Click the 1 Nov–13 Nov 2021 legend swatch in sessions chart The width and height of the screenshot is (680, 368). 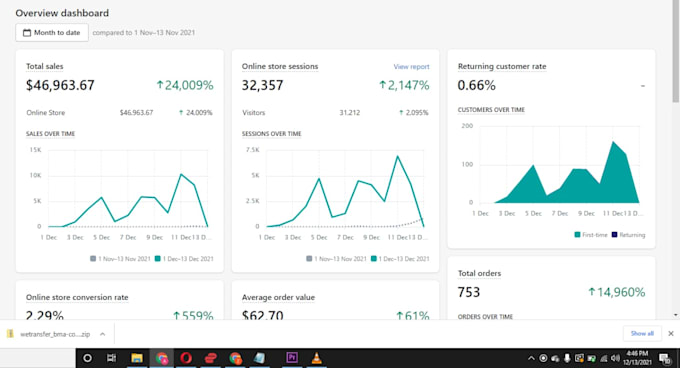point(309,259)
